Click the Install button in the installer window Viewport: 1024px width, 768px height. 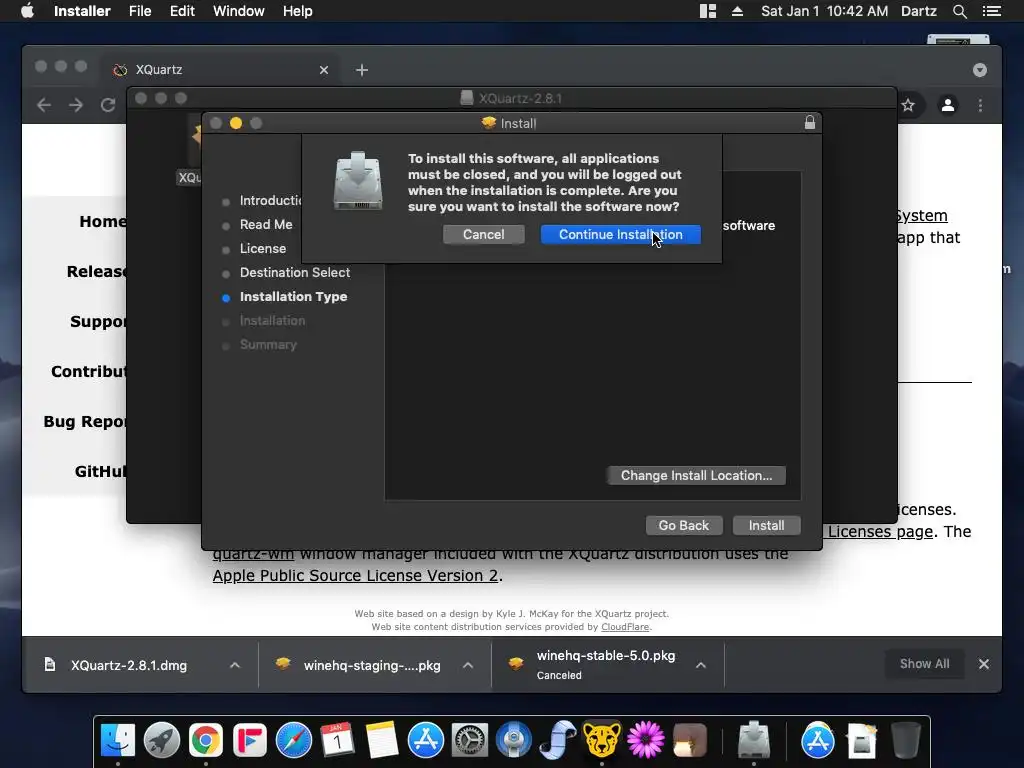[x=766, y=525]
